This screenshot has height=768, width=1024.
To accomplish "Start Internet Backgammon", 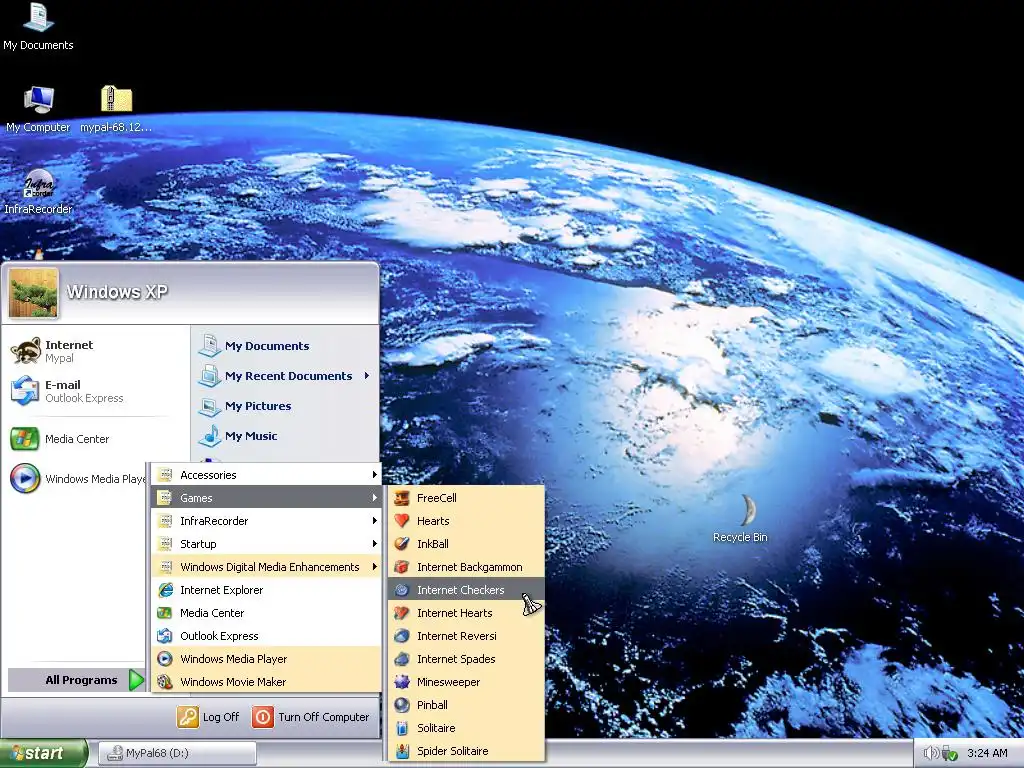I will tap(466, 566).
